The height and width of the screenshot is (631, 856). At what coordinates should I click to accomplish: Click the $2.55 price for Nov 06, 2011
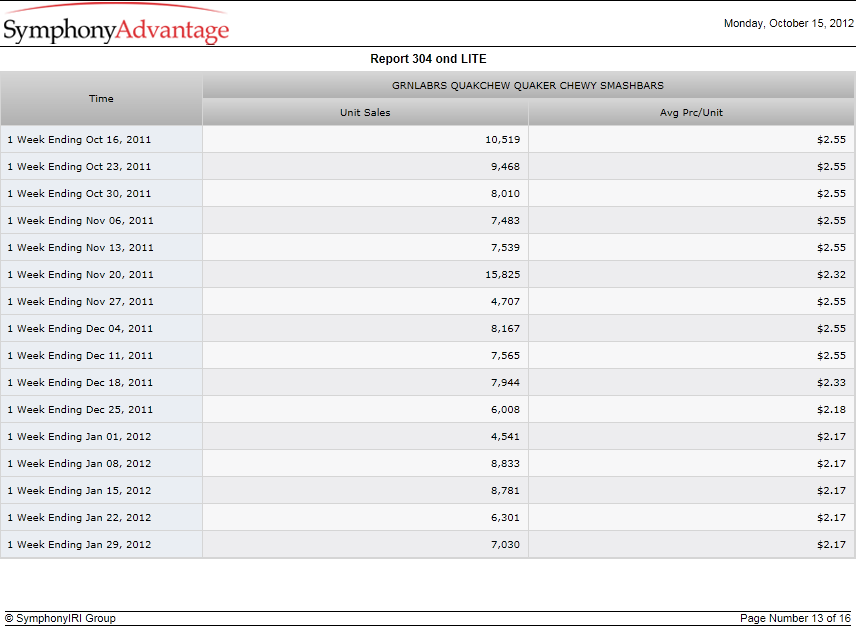point(831,221)
